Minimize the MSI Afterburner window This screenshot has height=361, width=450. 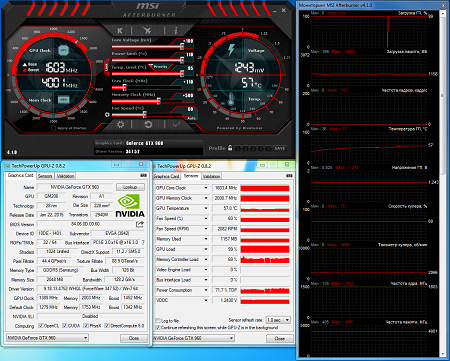click(275, 11)
